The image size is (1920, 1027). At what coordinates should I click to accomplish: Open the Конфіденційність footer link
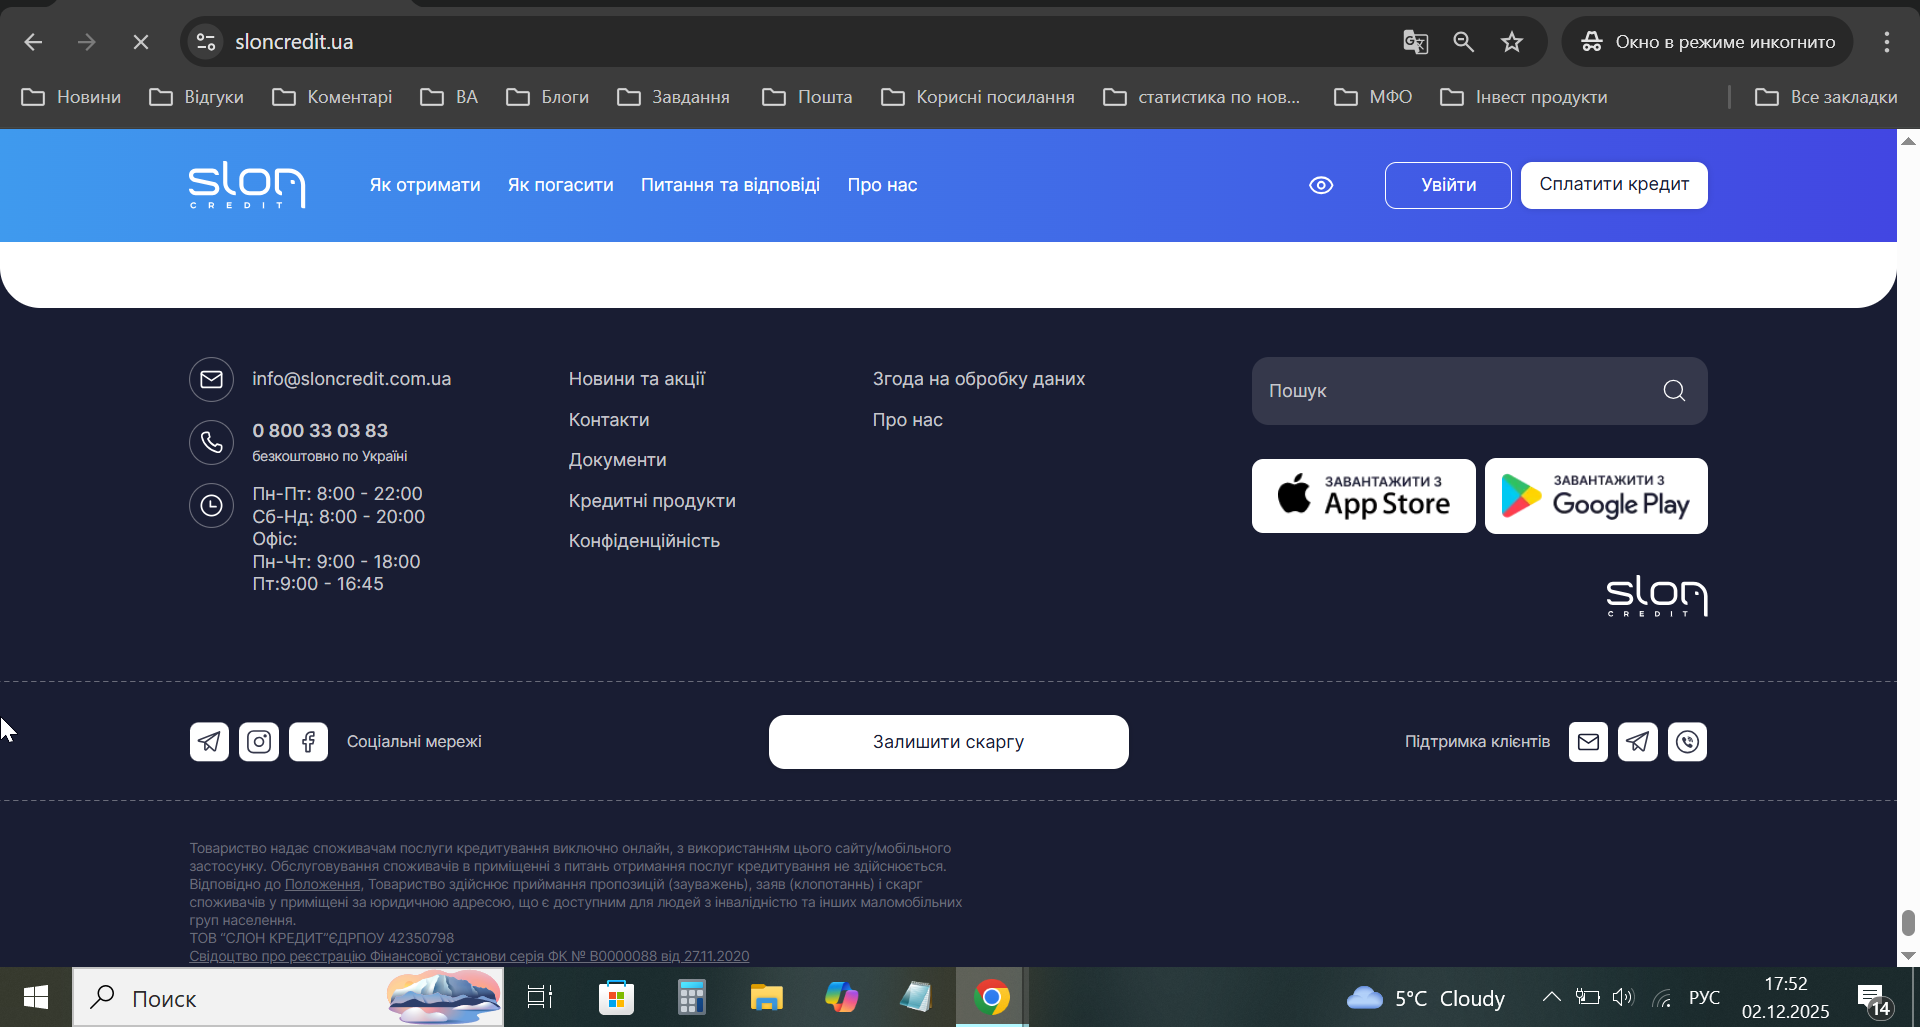click(x=644, y=541)
